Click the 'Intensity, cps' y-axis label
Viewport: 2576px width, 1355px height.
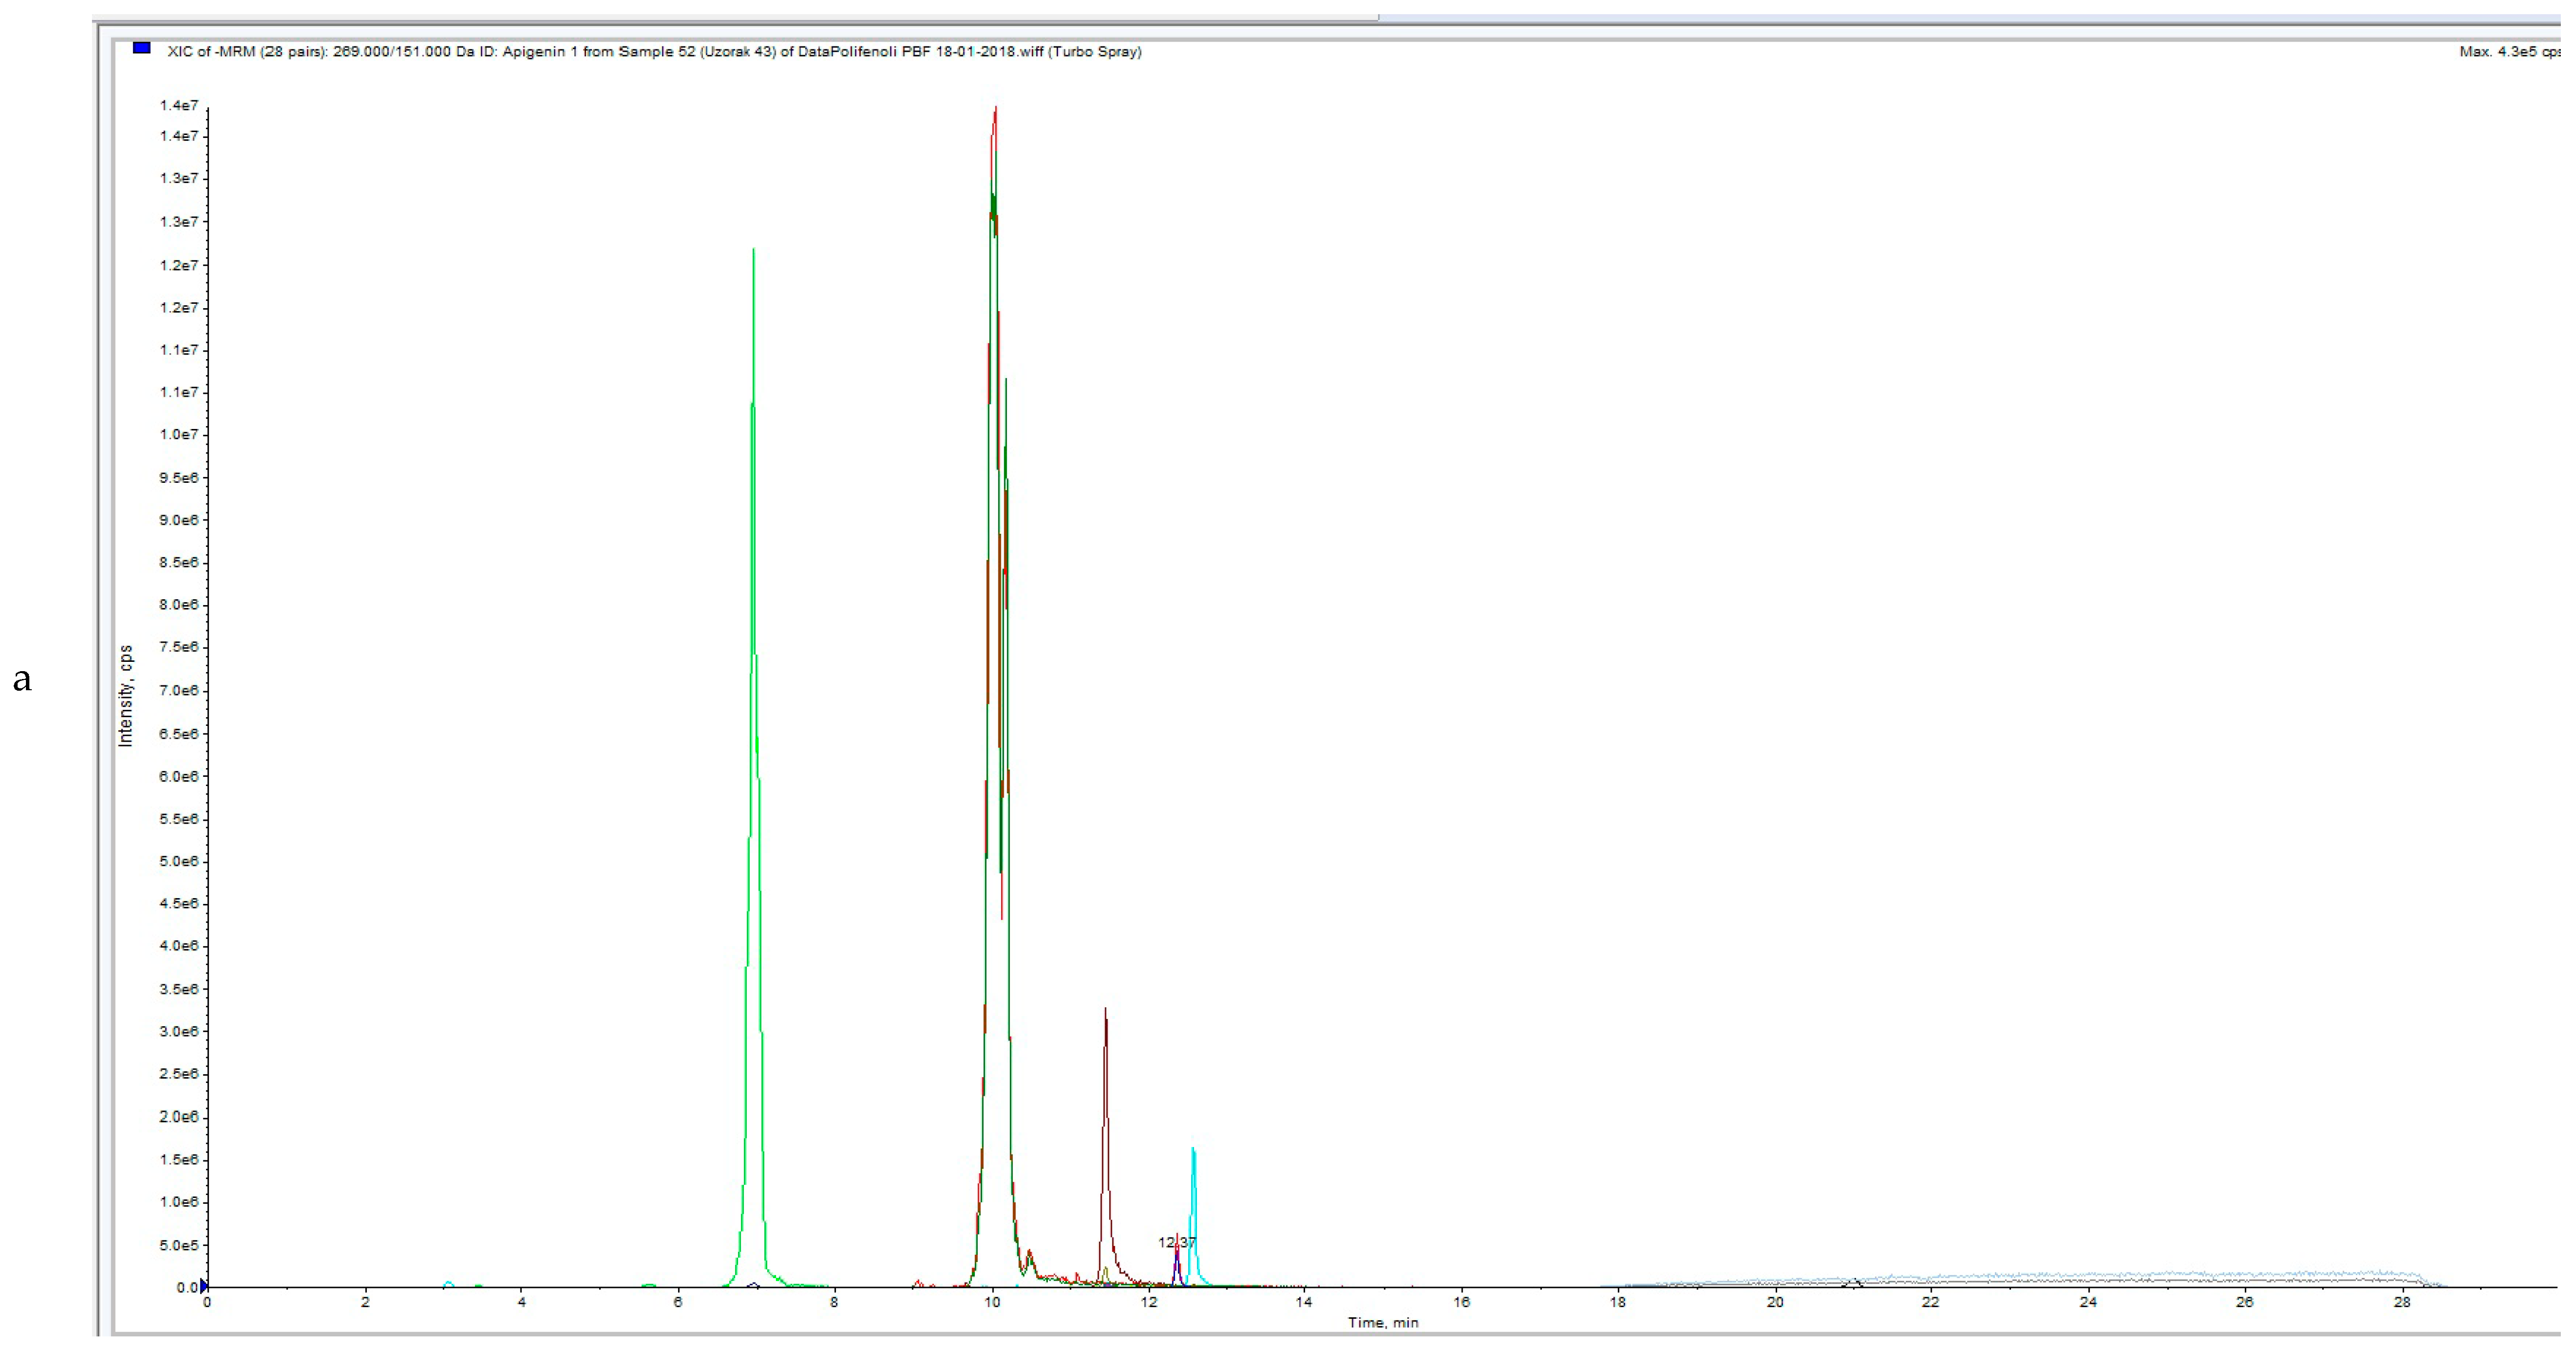point(125,696)
